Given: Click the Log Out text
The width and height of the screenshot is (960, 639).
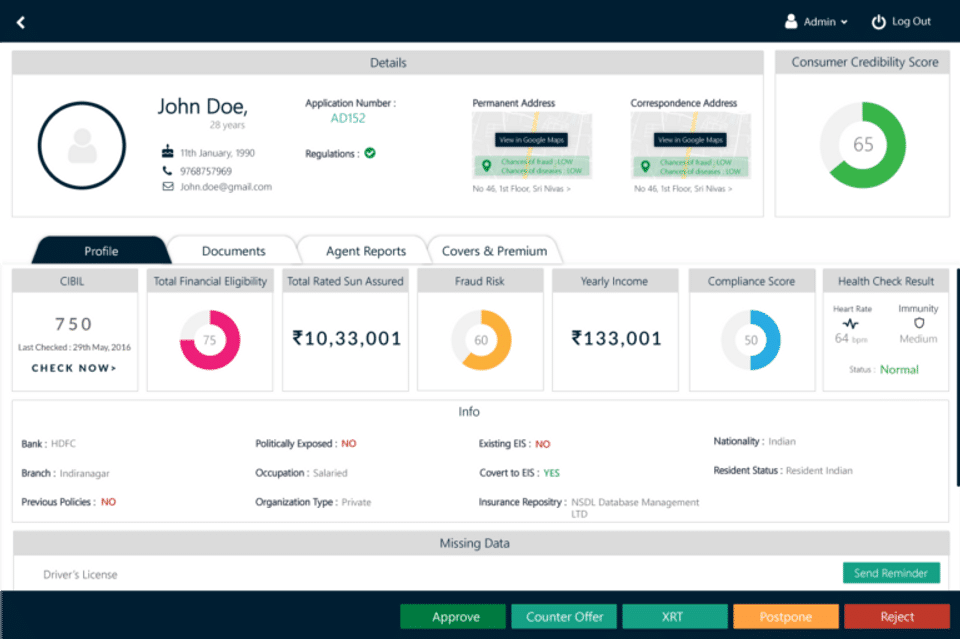Looking at the screenshot, I should [911, 21].
